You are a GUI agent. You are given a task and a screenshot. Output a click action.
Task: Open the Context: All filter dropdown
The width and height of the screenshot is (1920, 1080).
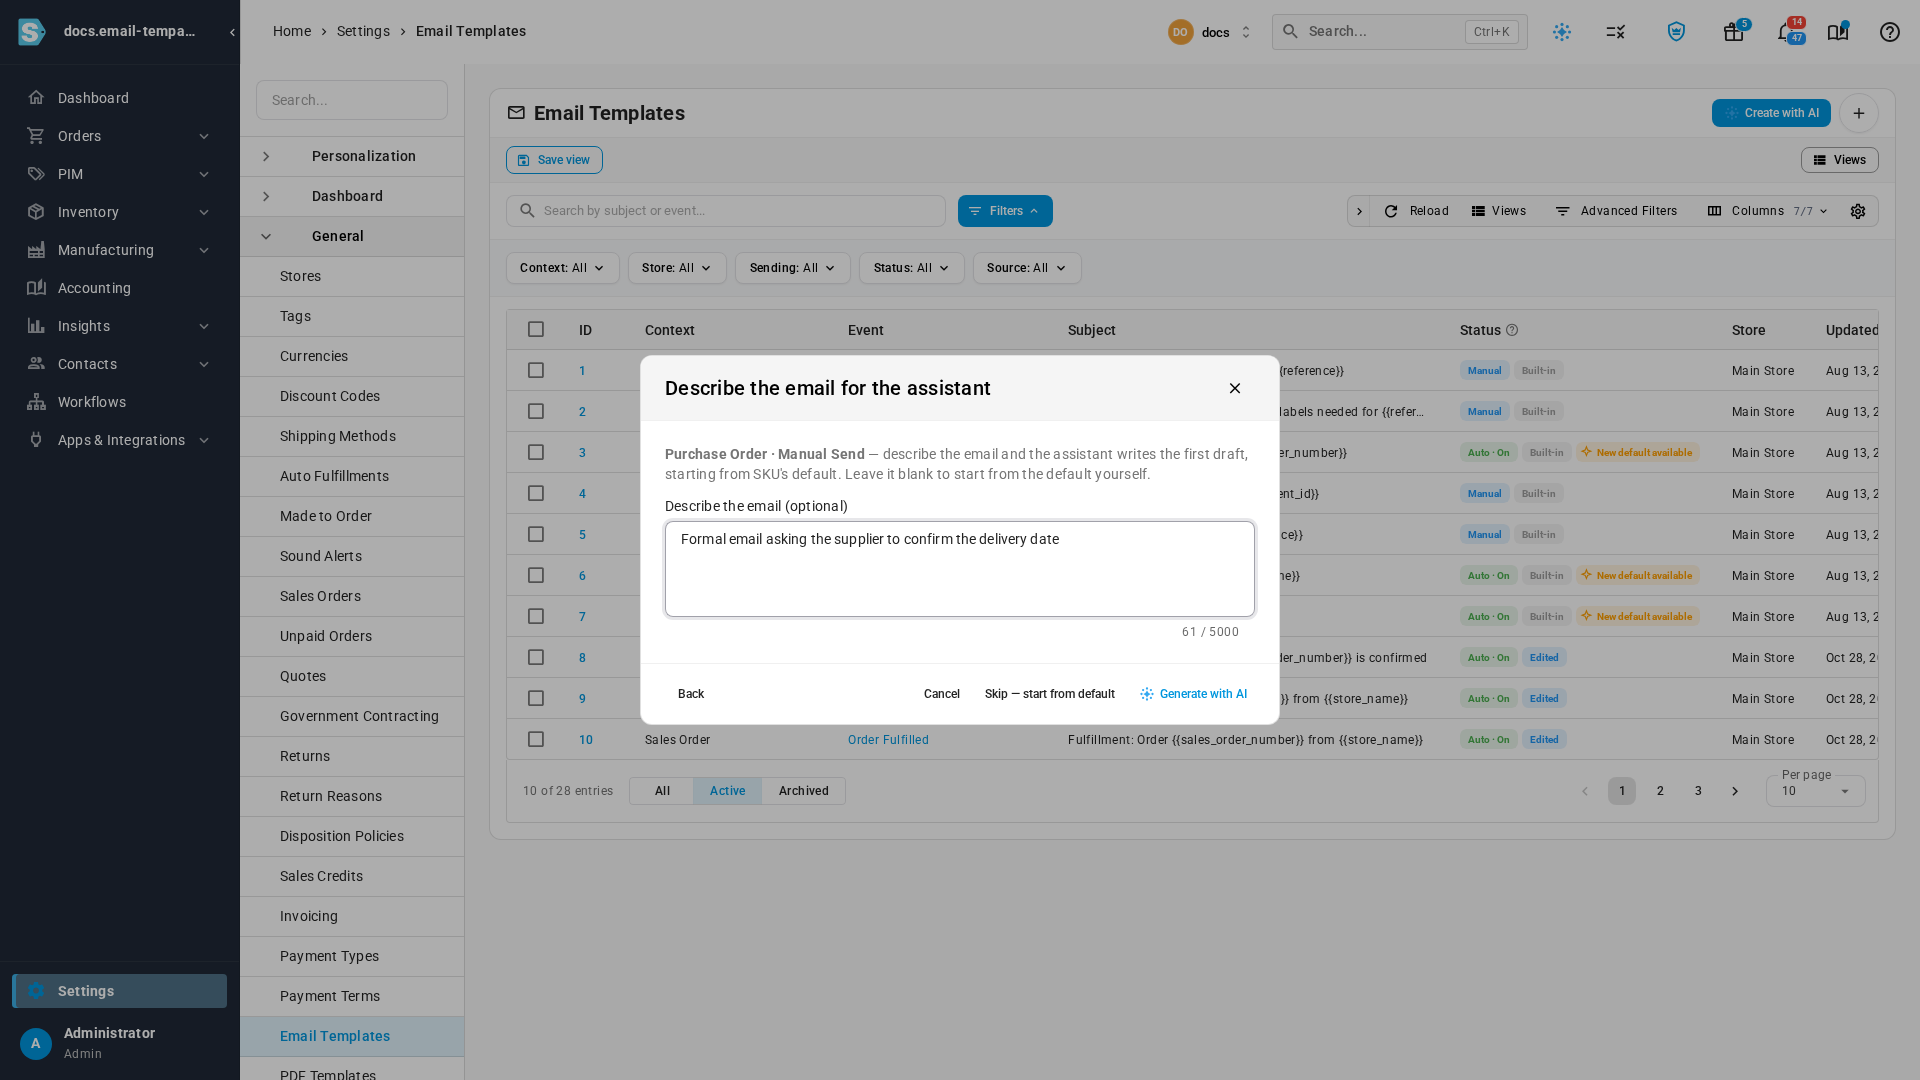(x=562, y=268)
